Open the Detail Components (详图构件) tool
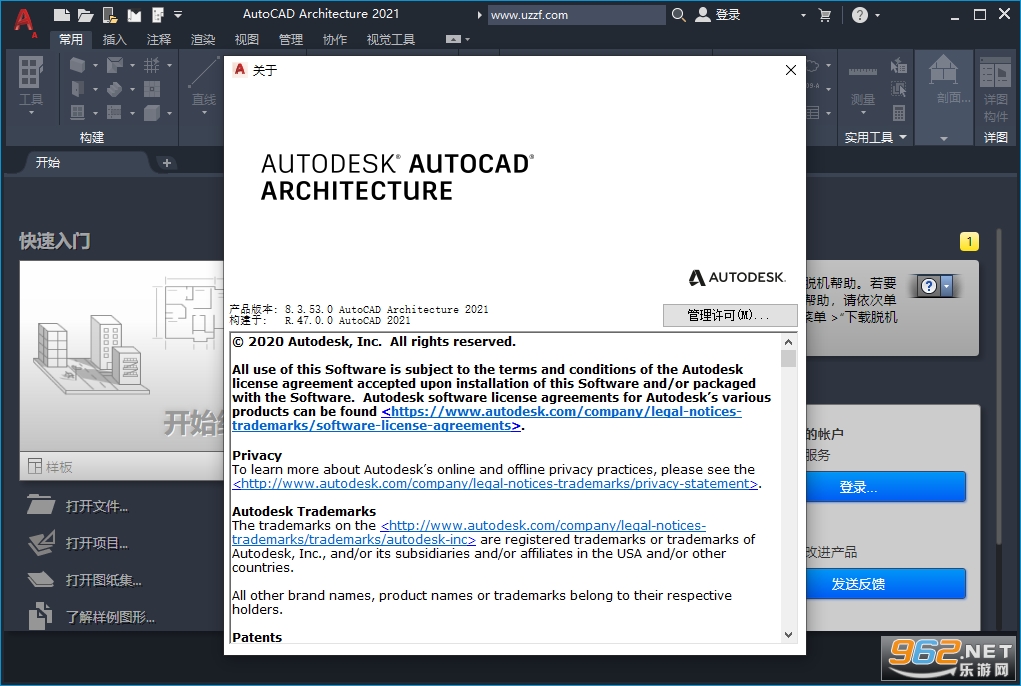The width and height of the screenshot is (1021, 686). click(x=996, y=89)
